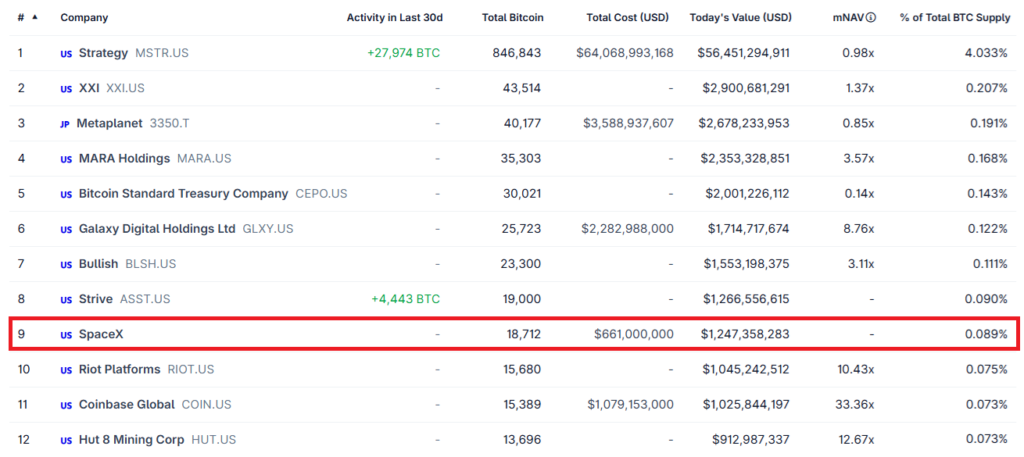
Task: Sort table by Total Bitcoin column
Action: (x=512, y=18)
